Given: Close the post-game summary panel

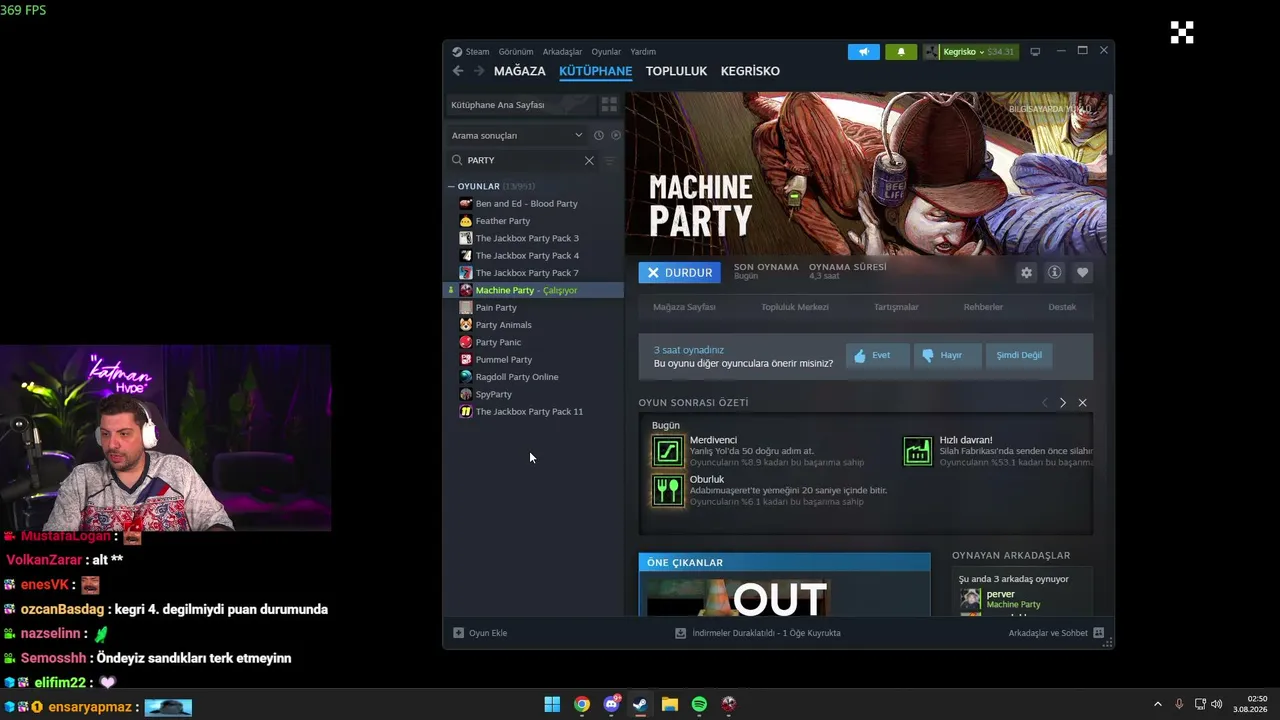Looking at the screenshot, I should tap(1082, 403).
